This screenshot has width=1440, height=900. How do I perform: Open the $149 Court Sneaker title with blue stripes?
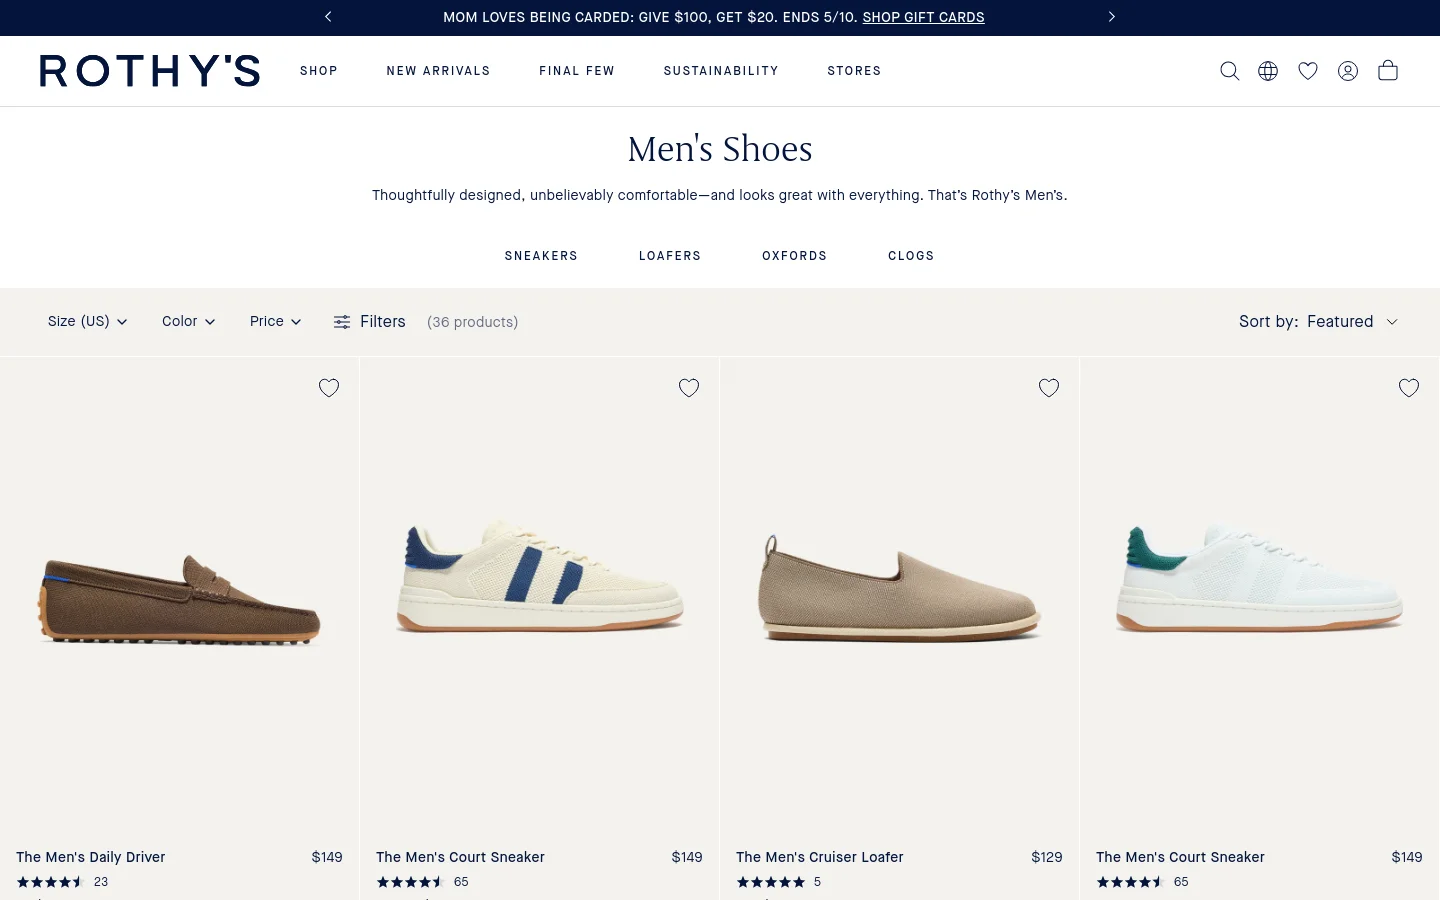pyautogui.click(x=460, y=857)
